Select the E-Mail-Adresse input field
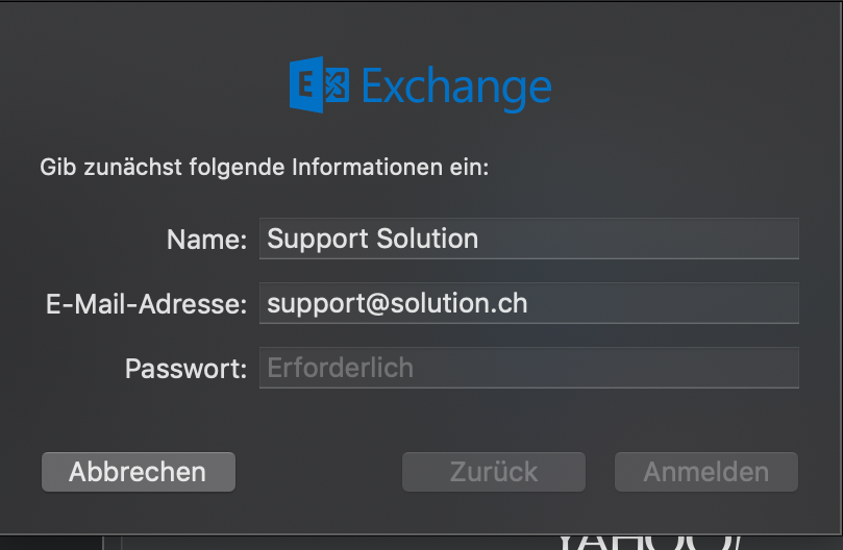This screenshot has width=843, height=550. point(529,303)
